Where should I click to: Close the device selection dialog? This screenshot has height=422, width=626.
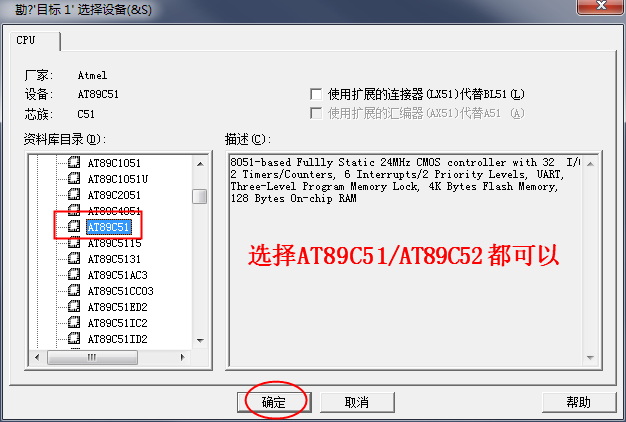pos(600,6)
